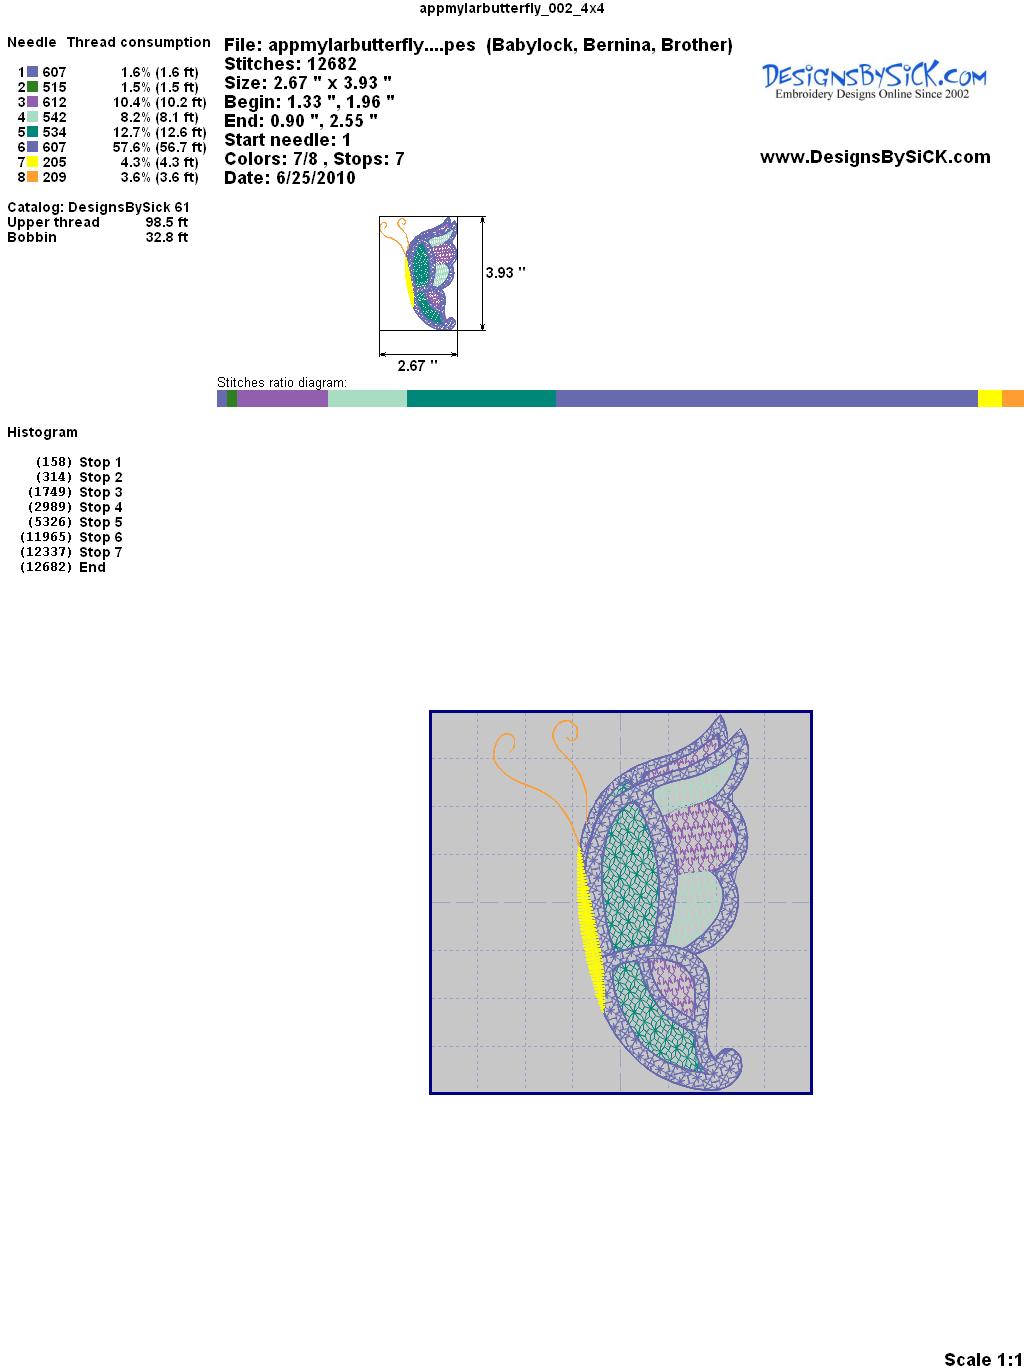Click the teal segment in stitches ratio bar
1024x1370 pixels.
pyautogui.click(x=481, y=399)
